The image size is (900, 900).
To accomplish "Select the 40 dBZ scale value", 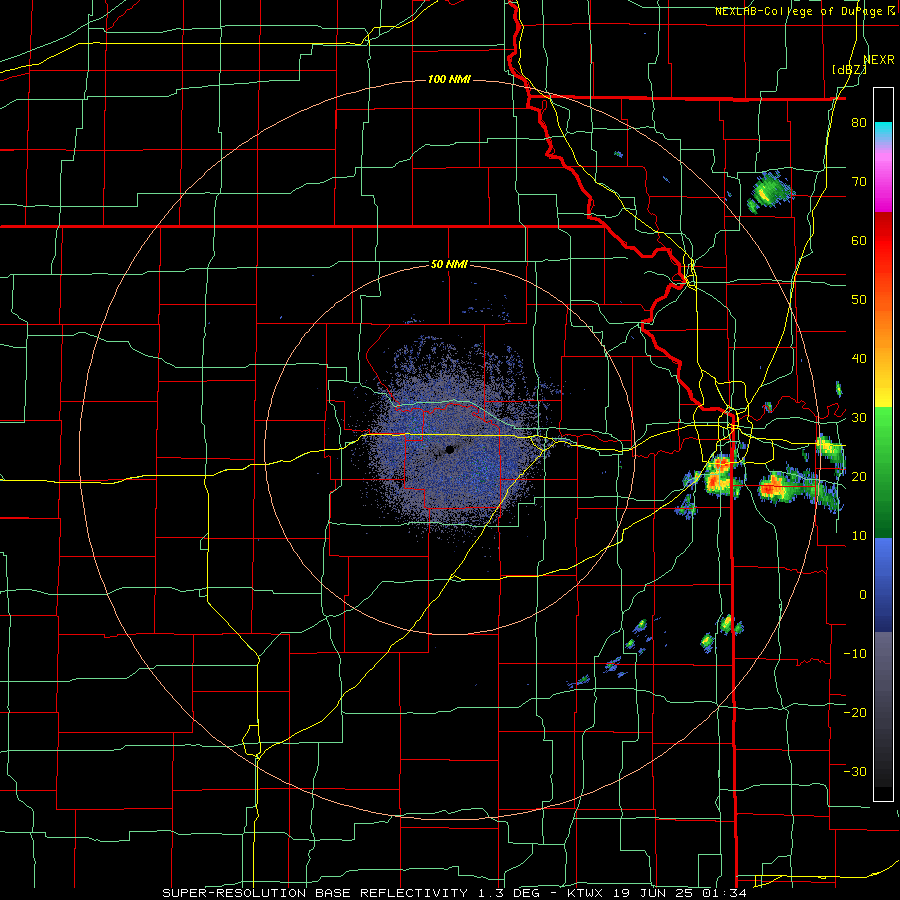I will coord(859,359).
